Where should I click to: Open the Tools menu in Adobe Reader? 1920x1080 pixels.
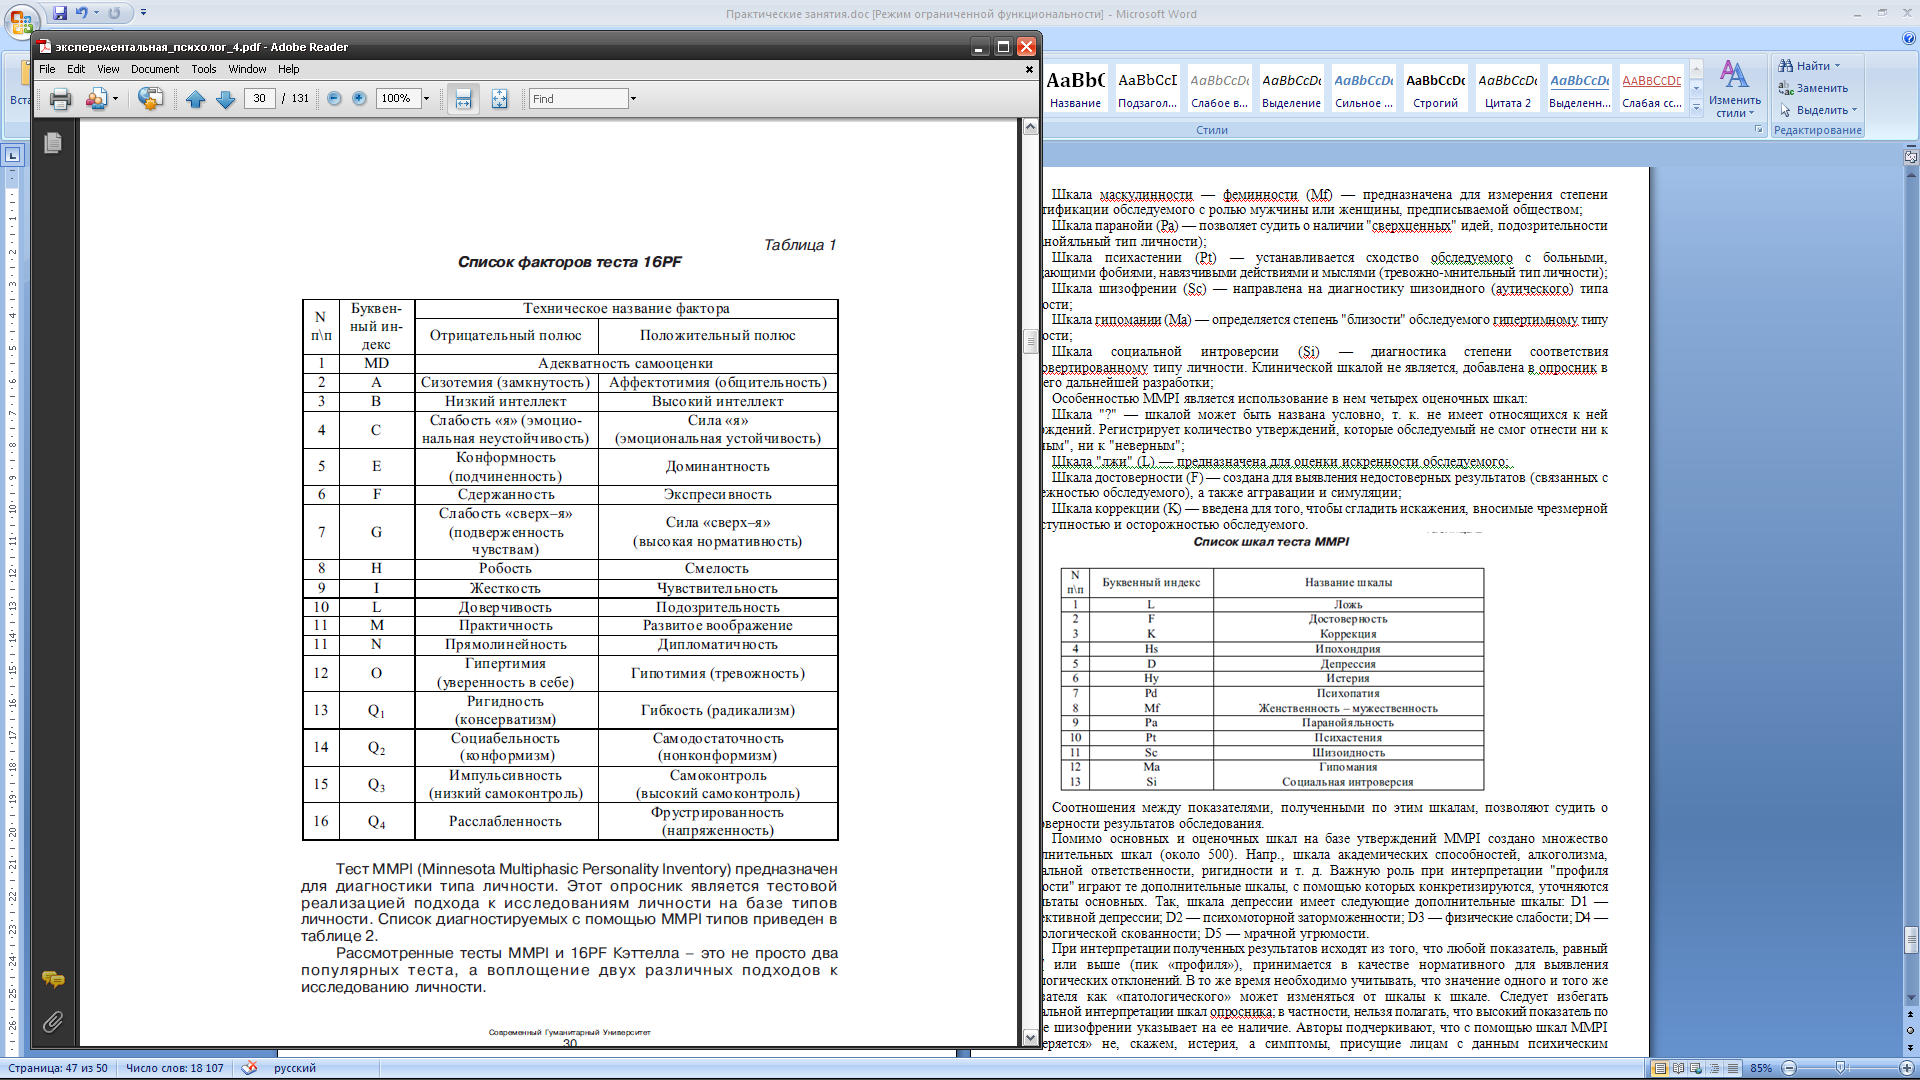(x=204, y=69)
